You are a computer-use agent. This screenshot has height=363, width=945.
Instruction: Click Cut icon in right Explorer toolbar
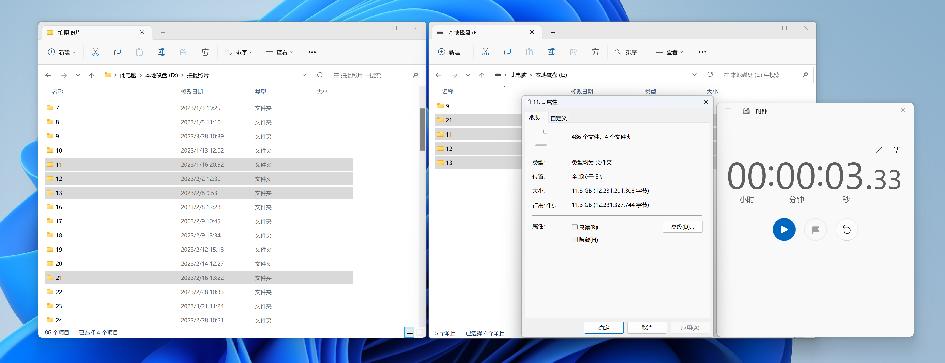tap(486, 52)
